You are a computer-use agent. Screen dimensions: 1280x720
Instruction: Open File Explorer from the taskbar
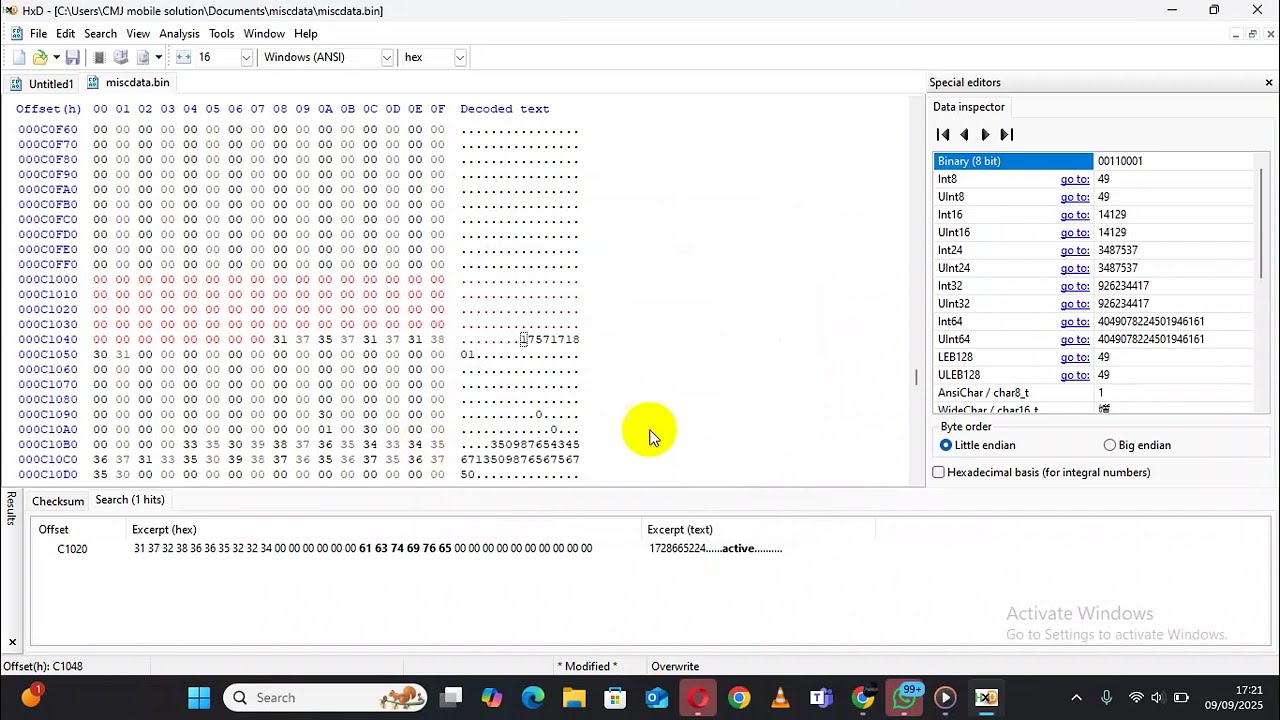pos(574,698)
